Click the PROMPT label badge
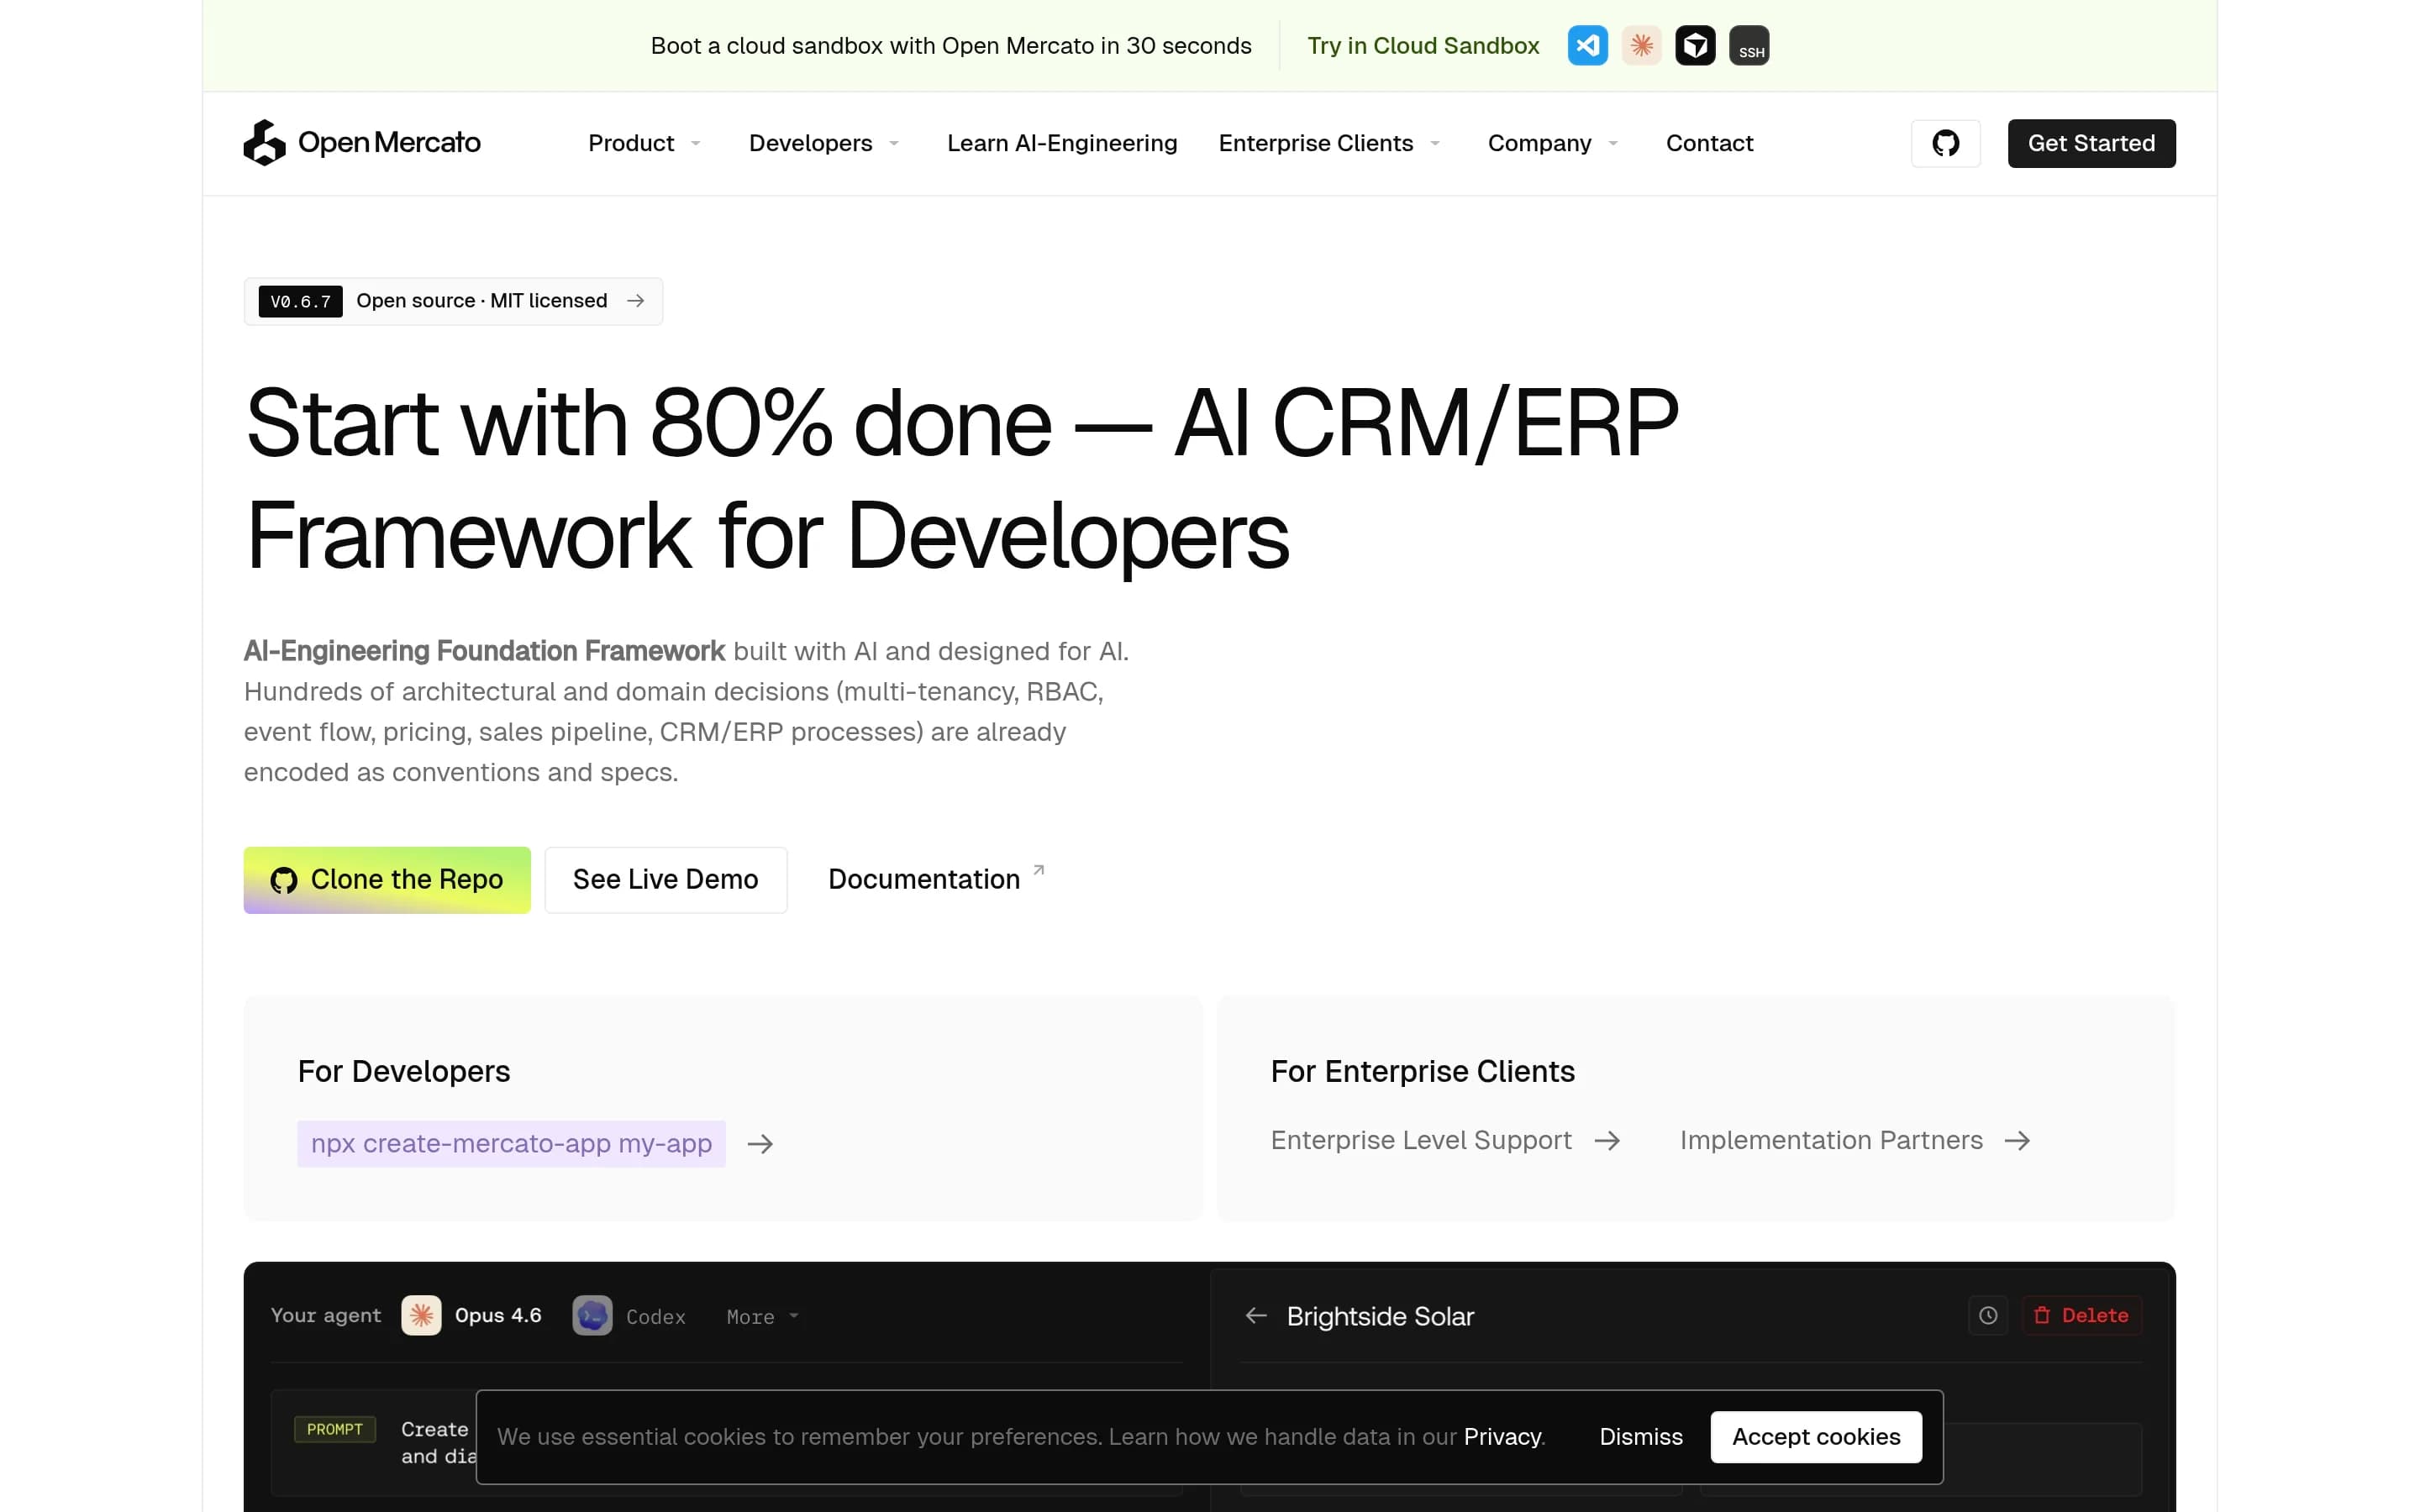The image size is (2420, 1512). pos(335,1430)
